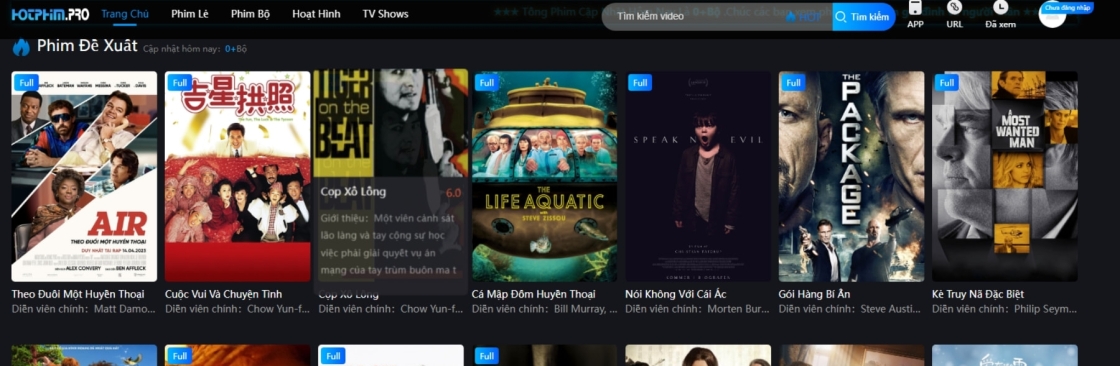Open the Cuộc Vui Và Chuyện Tình poster
Image resolution: width=1120 pixels, height=366 pixels.
(x=238, y=177)
